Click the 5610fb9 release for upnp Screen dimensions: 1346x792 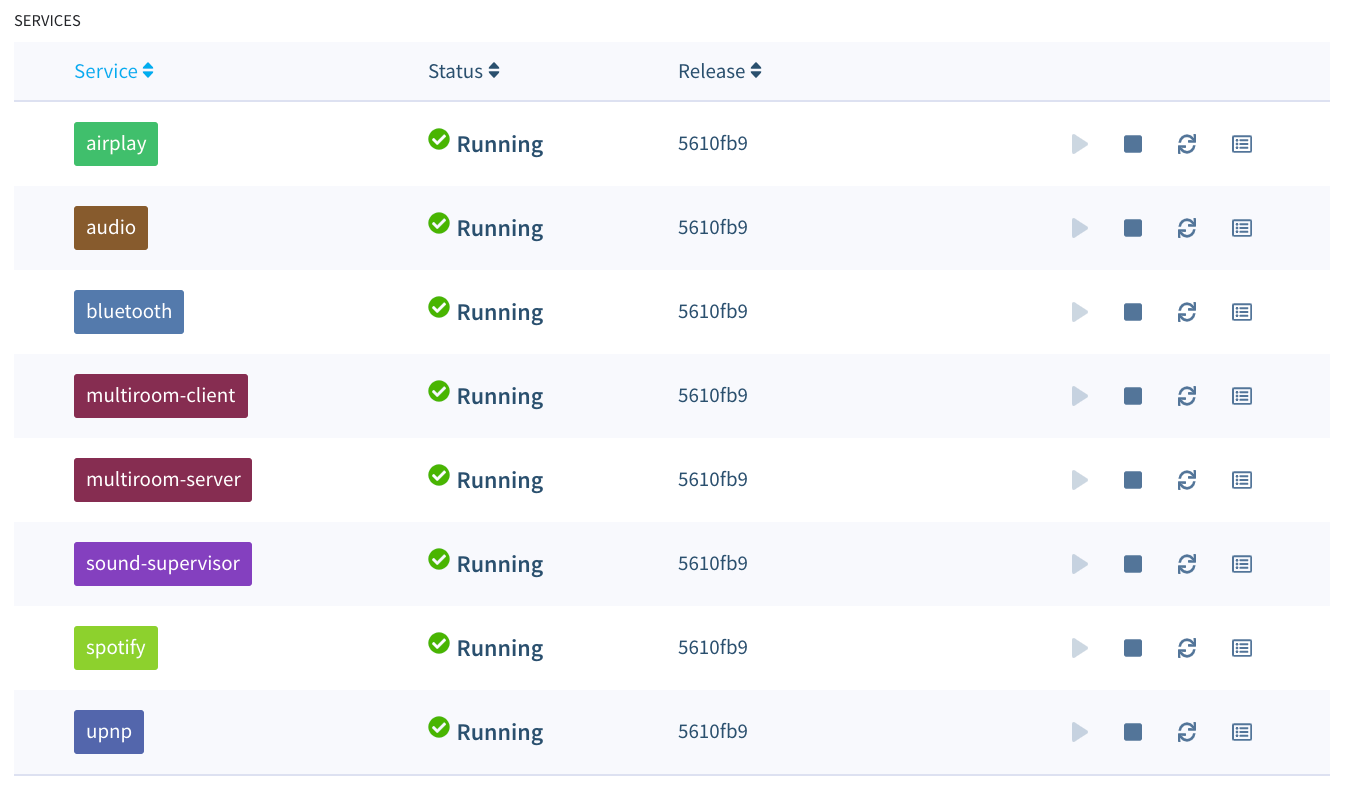(713, 732)
